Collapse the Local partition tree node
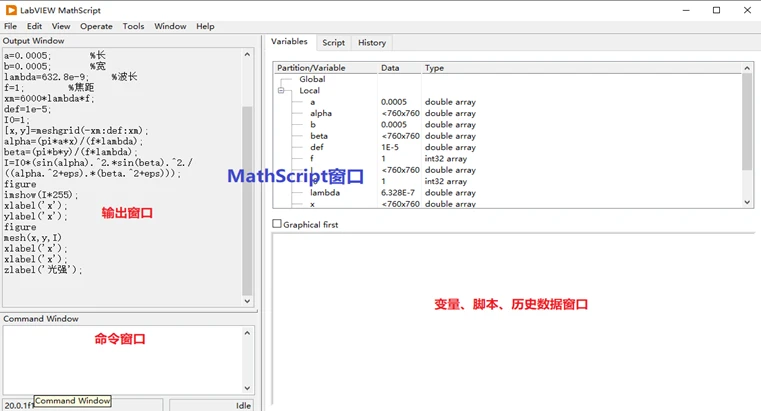The height and width of the screenshot is (411, 761). tap(281, 91)
